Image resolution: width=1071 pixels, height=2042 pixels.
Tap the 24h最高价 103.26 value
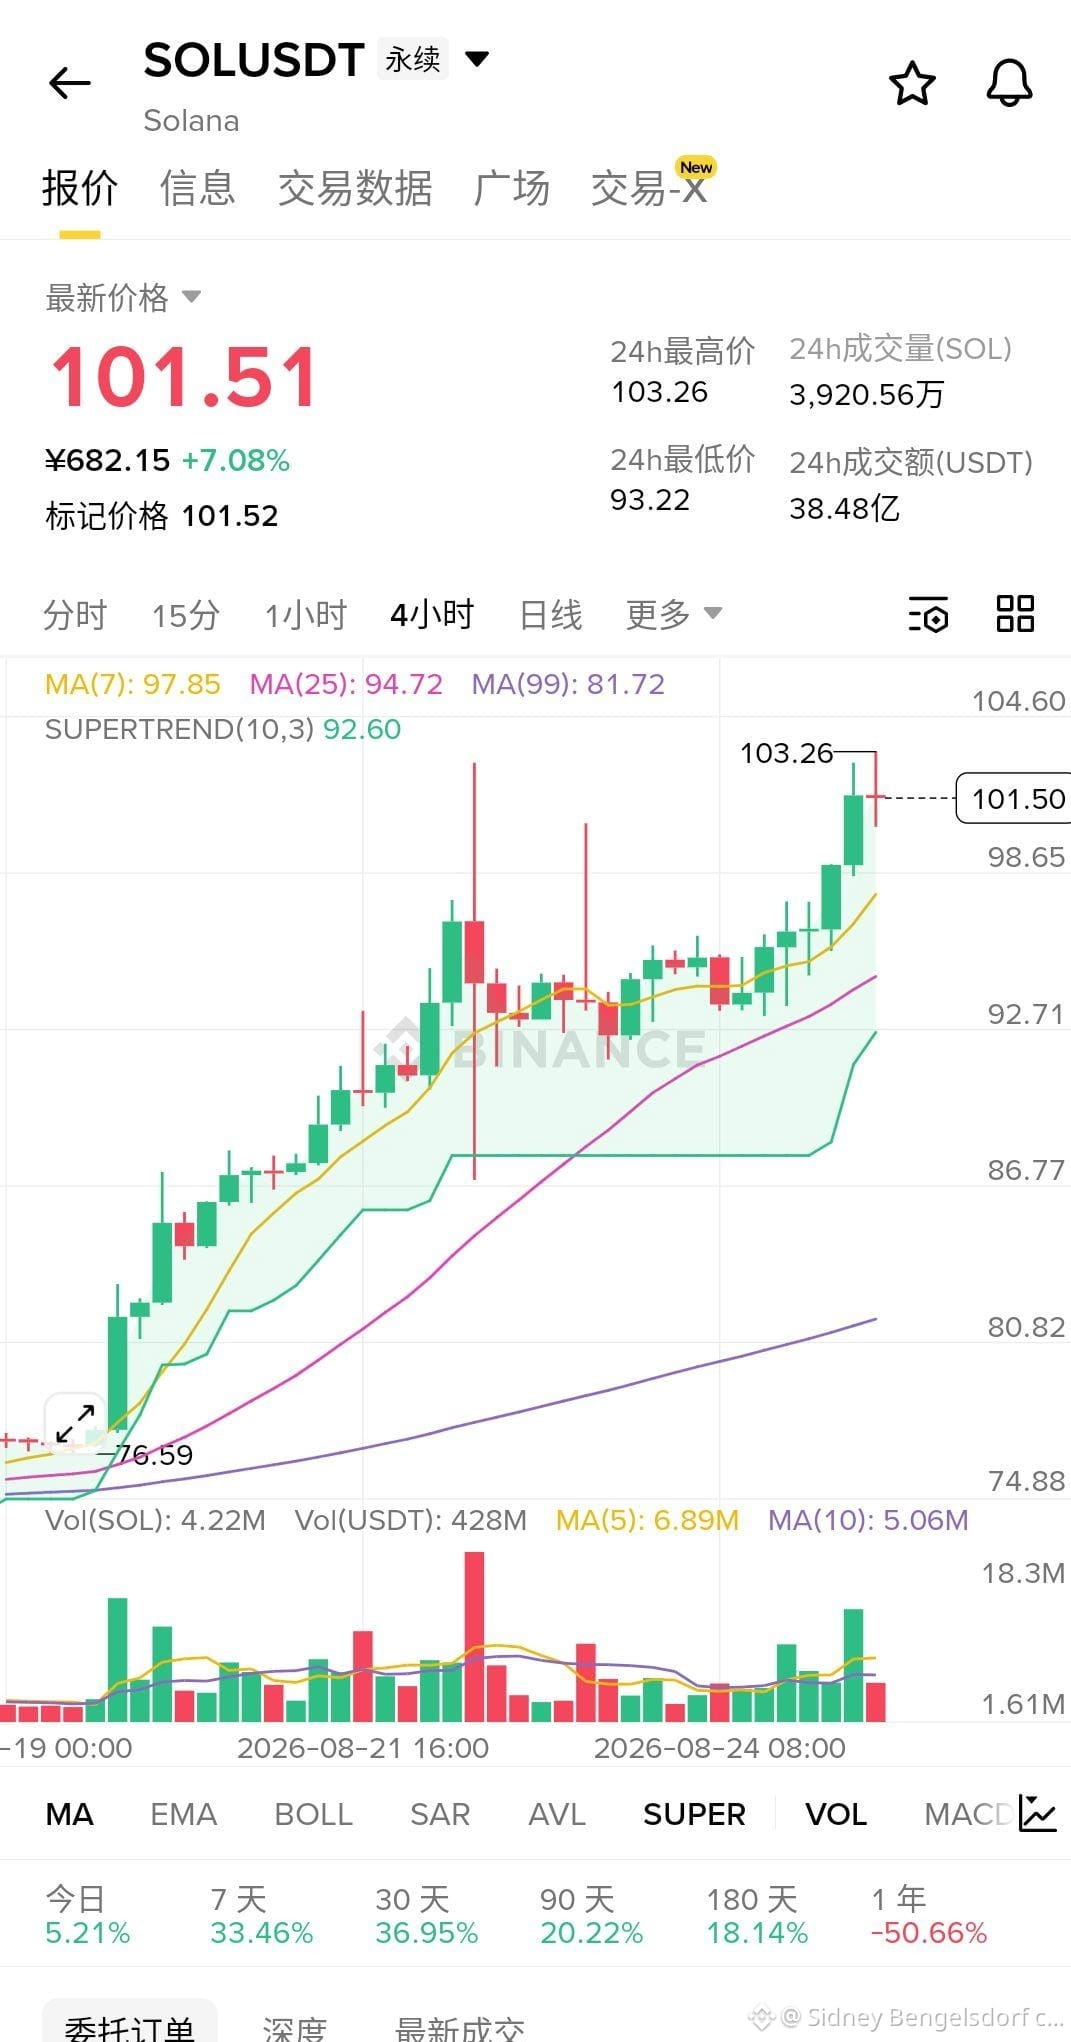coord(660,392)
